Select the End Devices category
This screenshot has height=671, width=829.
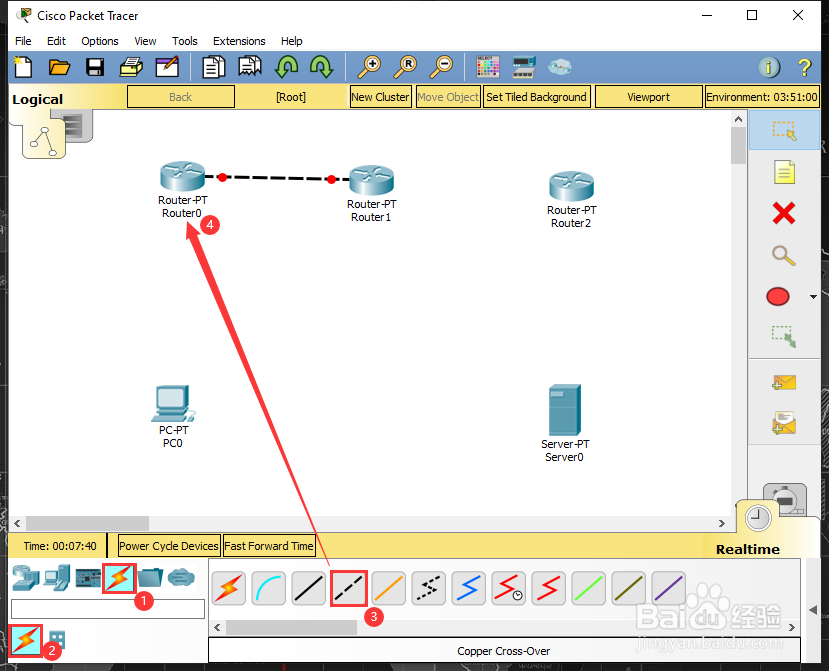(57, 578)
